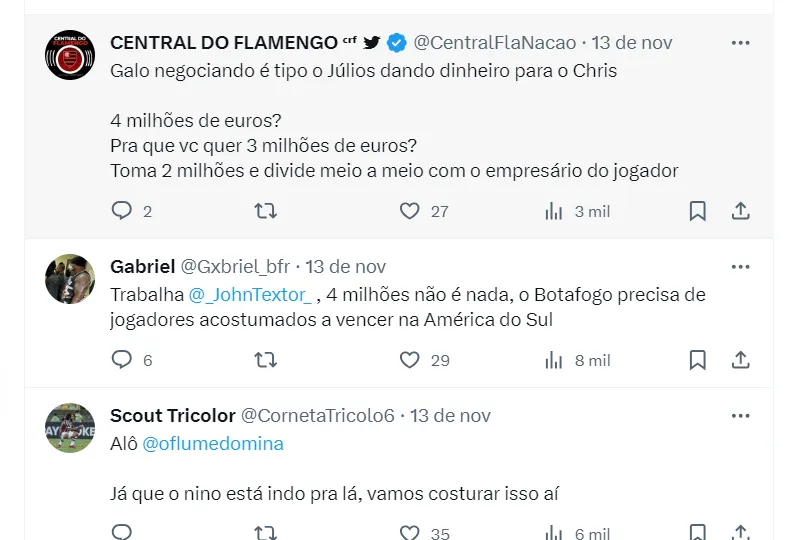
Task: View analytics for CENTRAL DO FLAMENGO tweet
Action: click(554, 211)
